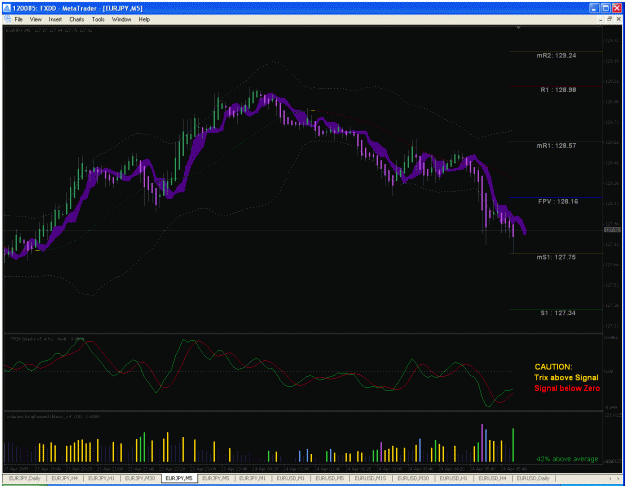Switch to the EURJPY,H1 chart tab

click(101, 478)
